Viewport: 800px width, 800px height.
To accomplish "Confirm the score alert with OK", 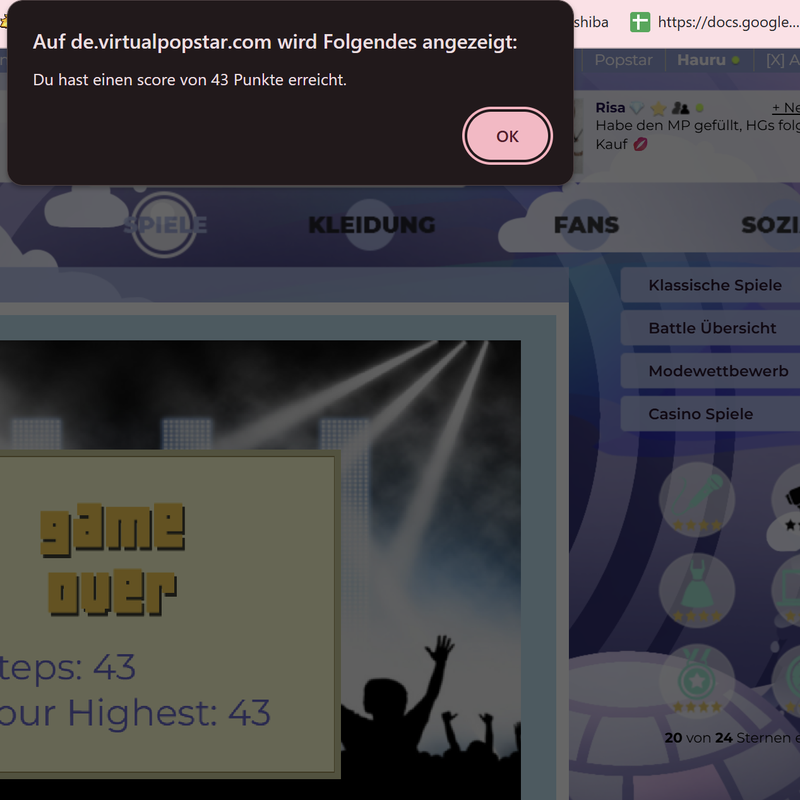I will click(x=507, y=136).
